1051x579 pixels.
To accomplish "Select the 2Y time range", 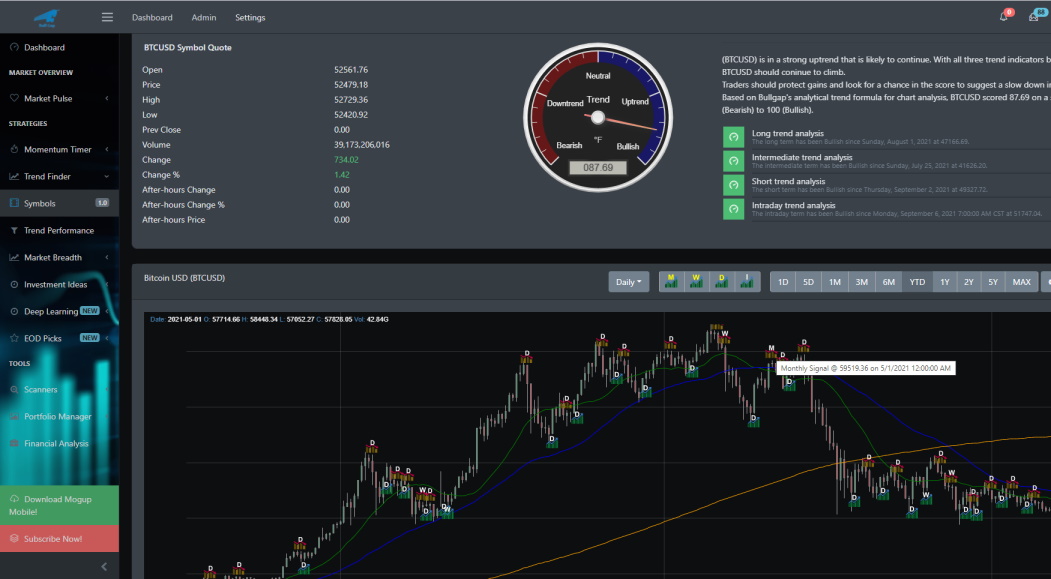I will tap(969, 282).
